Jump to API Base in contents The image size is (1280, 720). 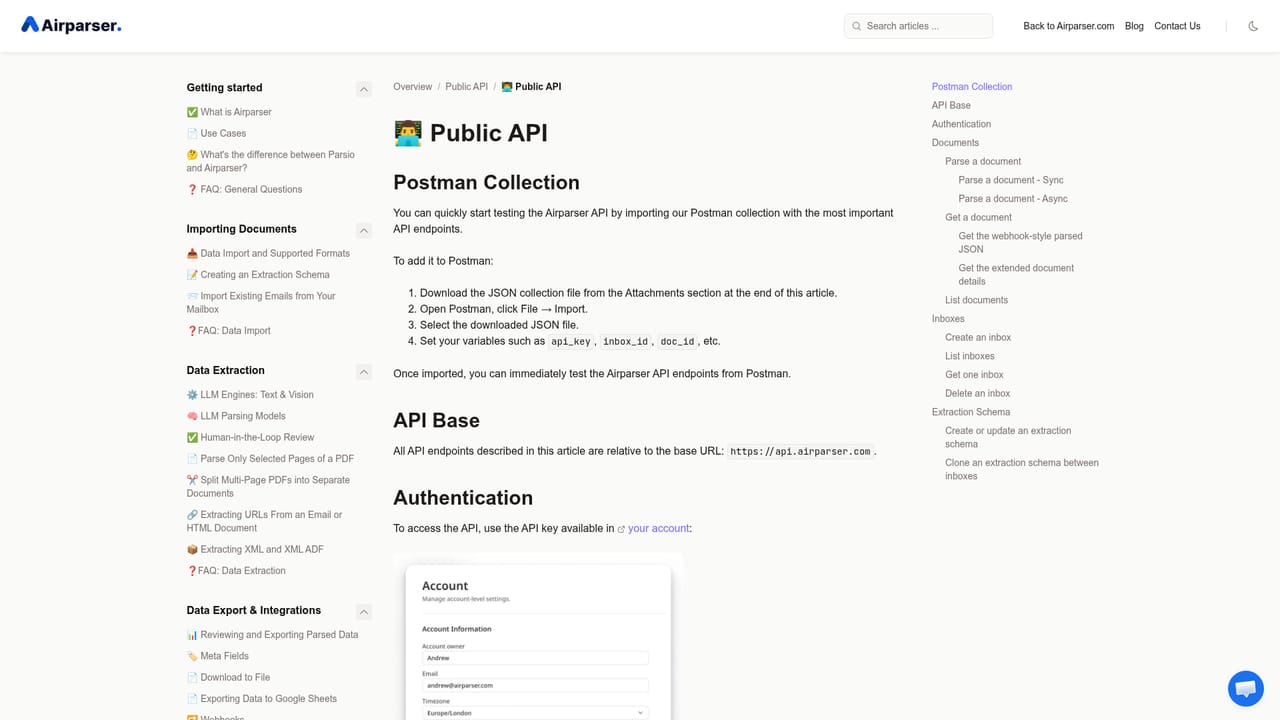point(951,105)
